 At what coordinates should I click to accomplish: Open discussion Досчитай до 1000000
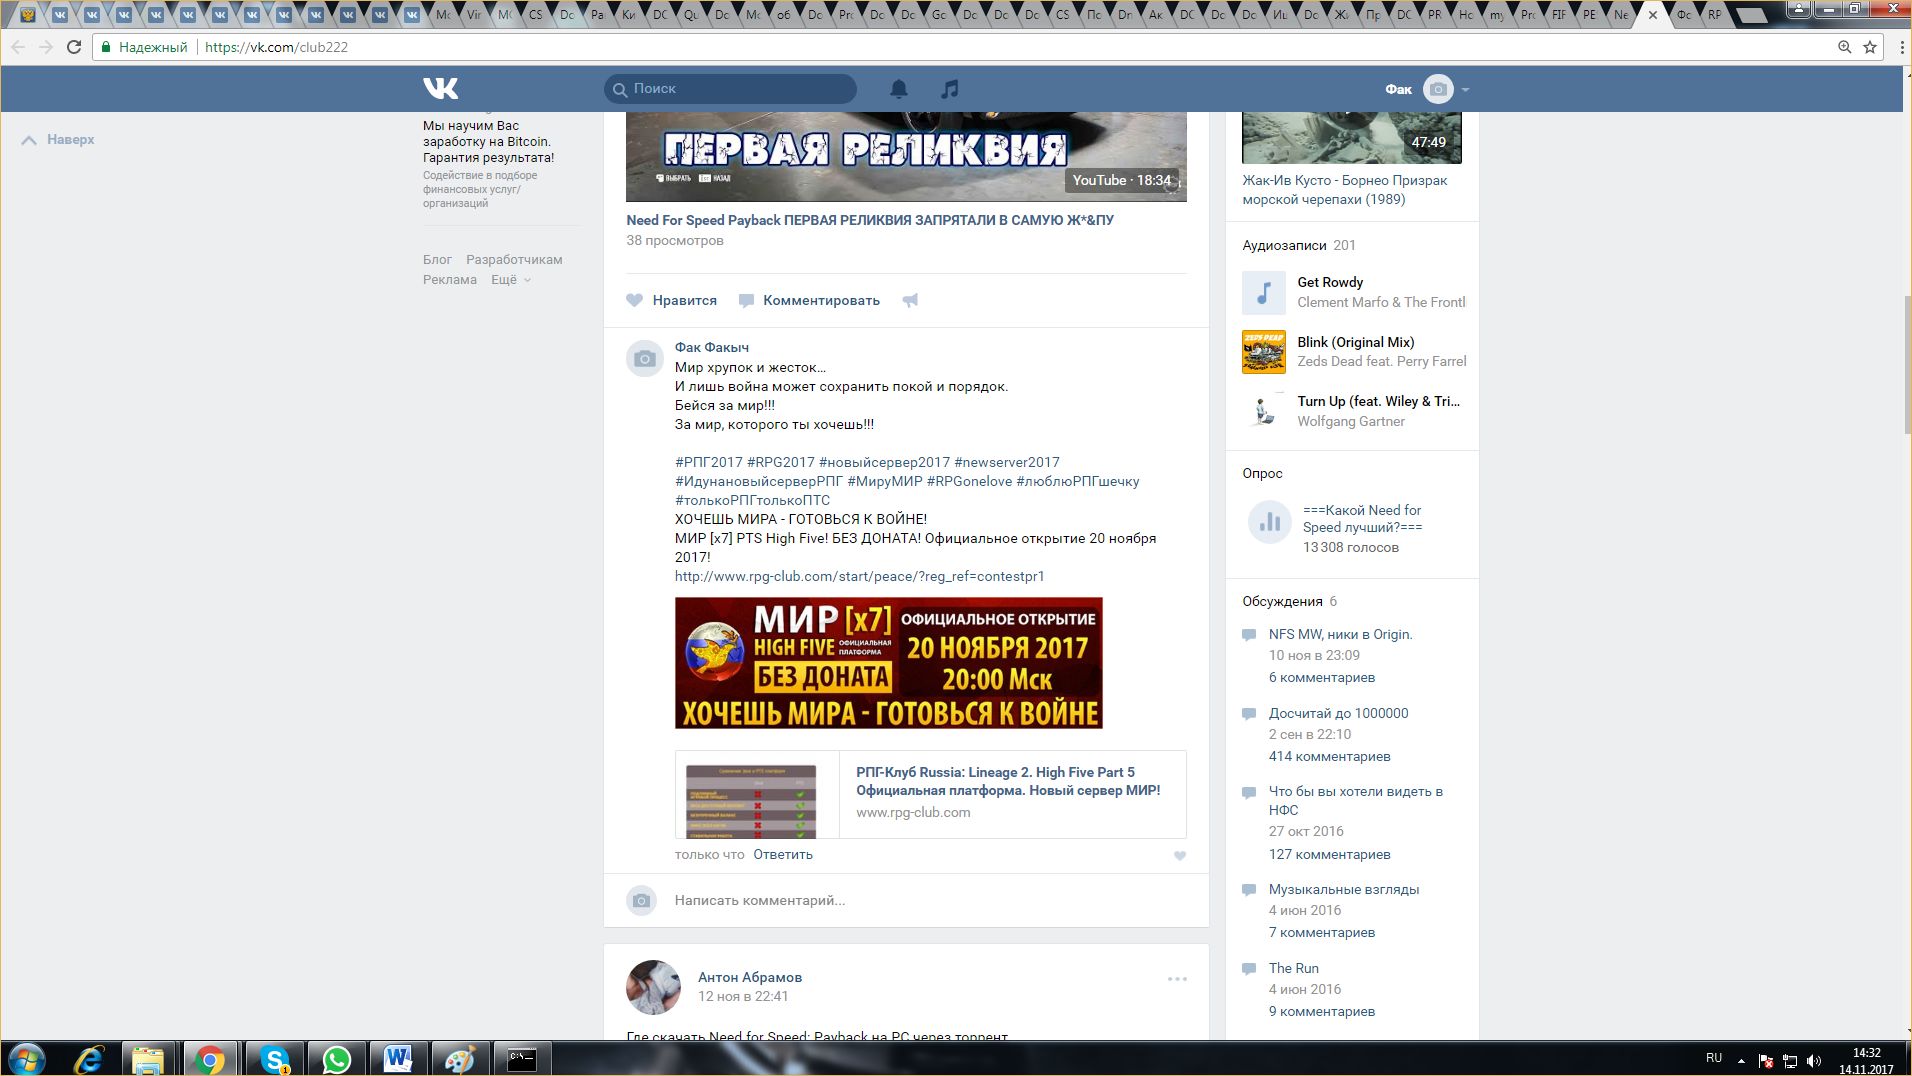[x=1338, y=713]
